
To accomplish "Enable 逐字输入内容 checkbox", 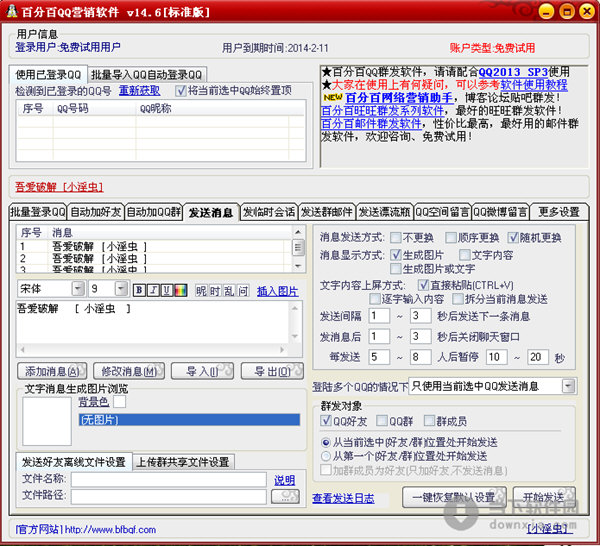I will (x=375, y=299).
